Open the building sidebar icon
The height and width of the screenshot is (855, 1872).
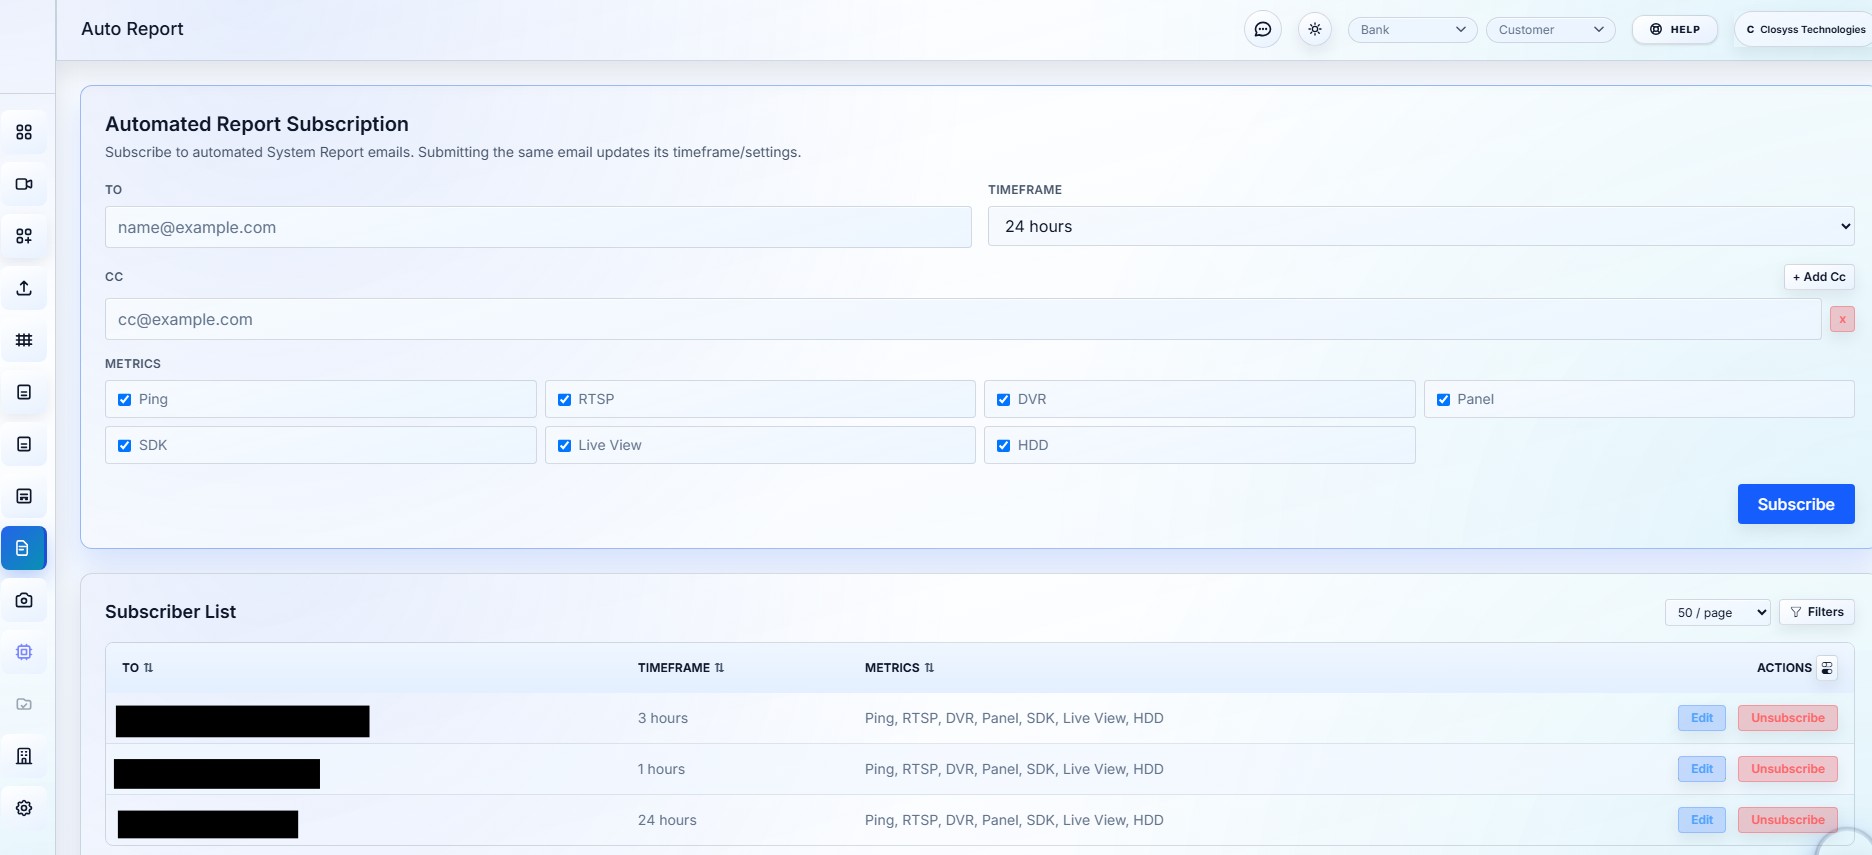coord(24,756)
